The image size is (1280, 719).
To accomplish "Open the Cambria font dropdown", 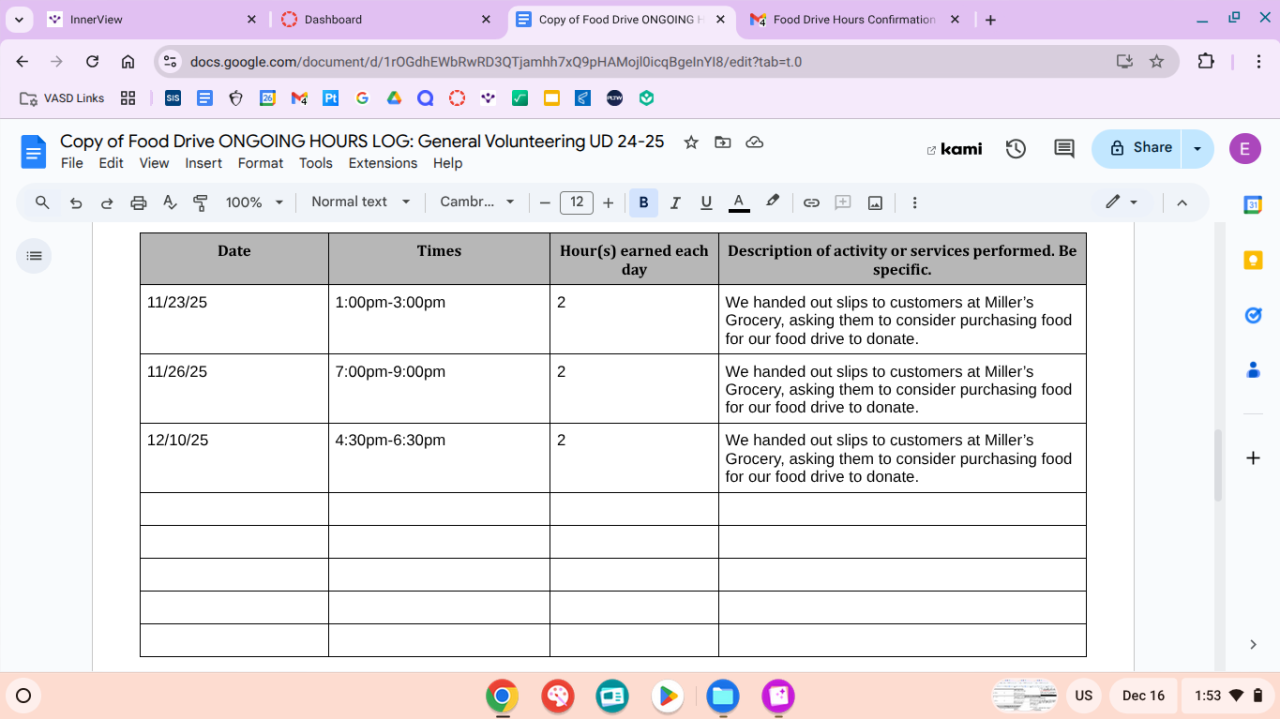I will (477, 202).
